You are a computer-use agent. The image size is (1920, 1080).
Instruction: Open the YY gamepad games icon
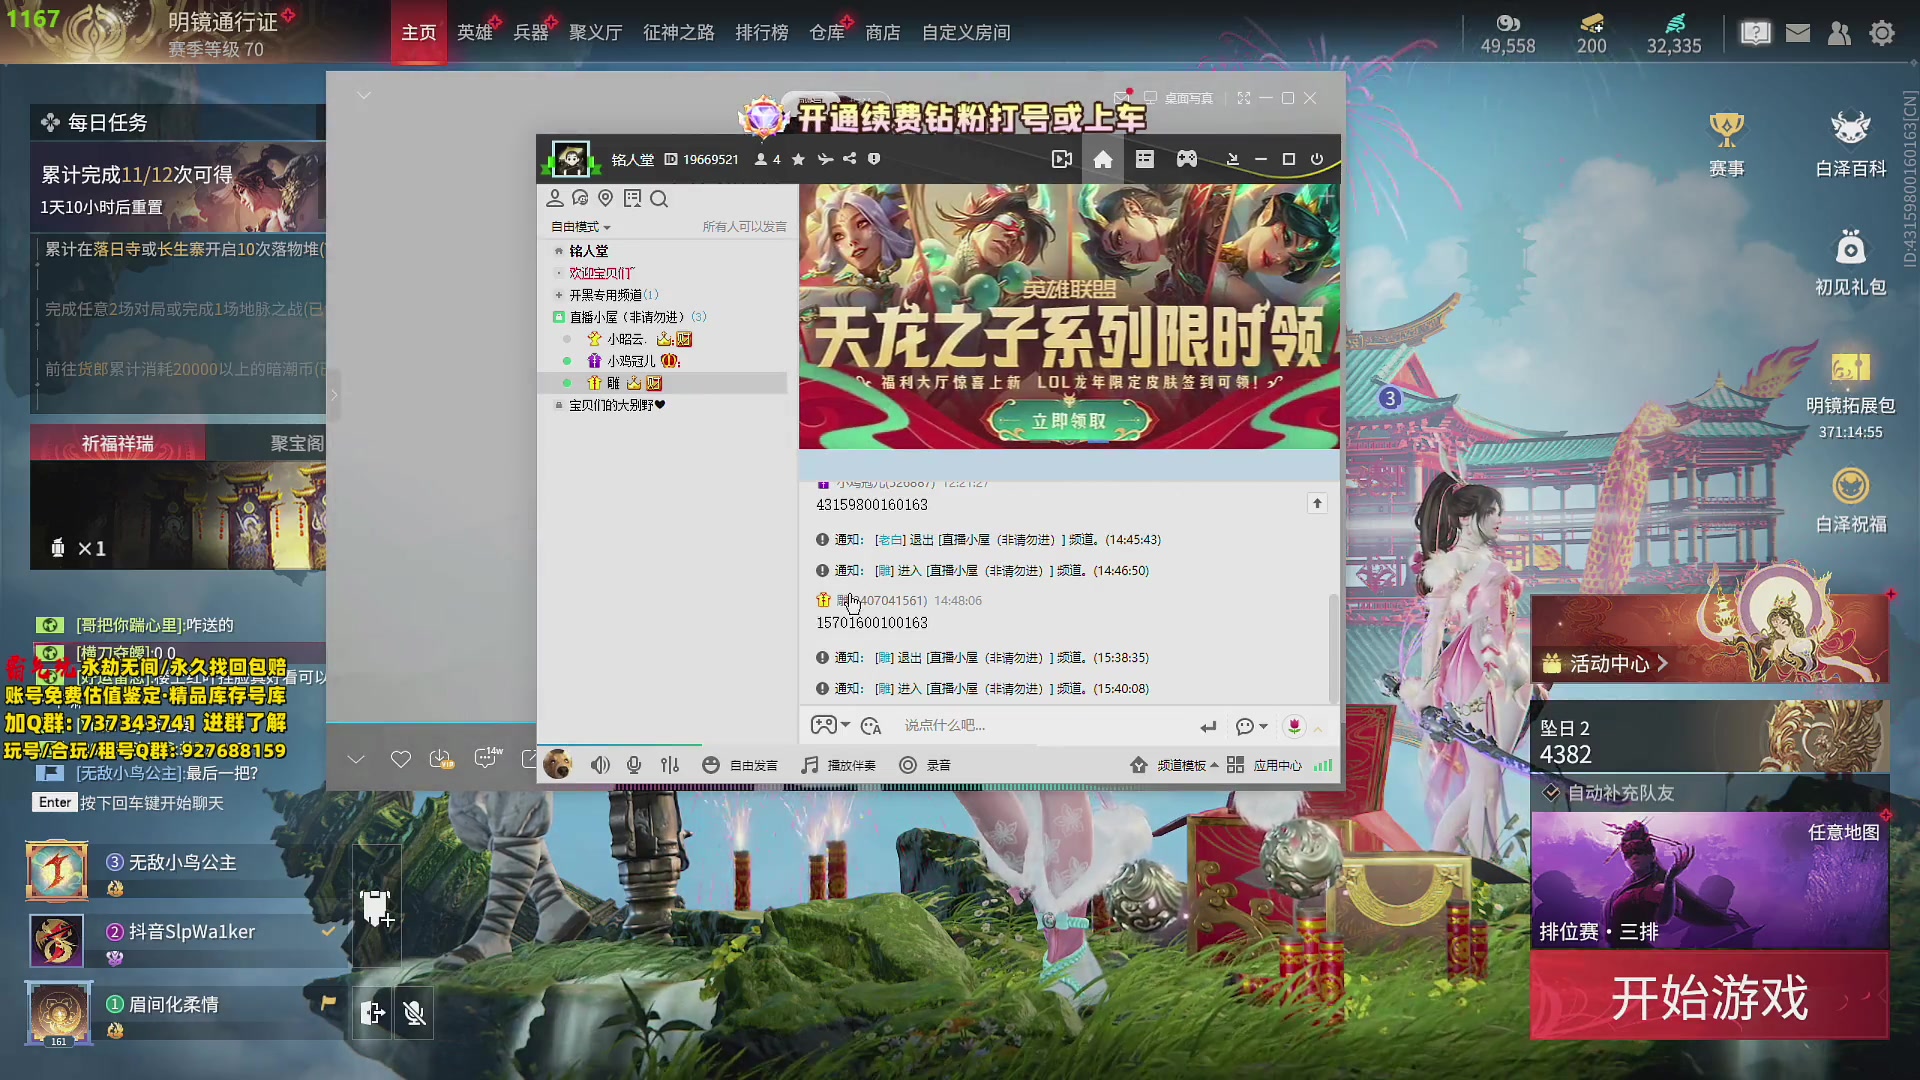1187,160
